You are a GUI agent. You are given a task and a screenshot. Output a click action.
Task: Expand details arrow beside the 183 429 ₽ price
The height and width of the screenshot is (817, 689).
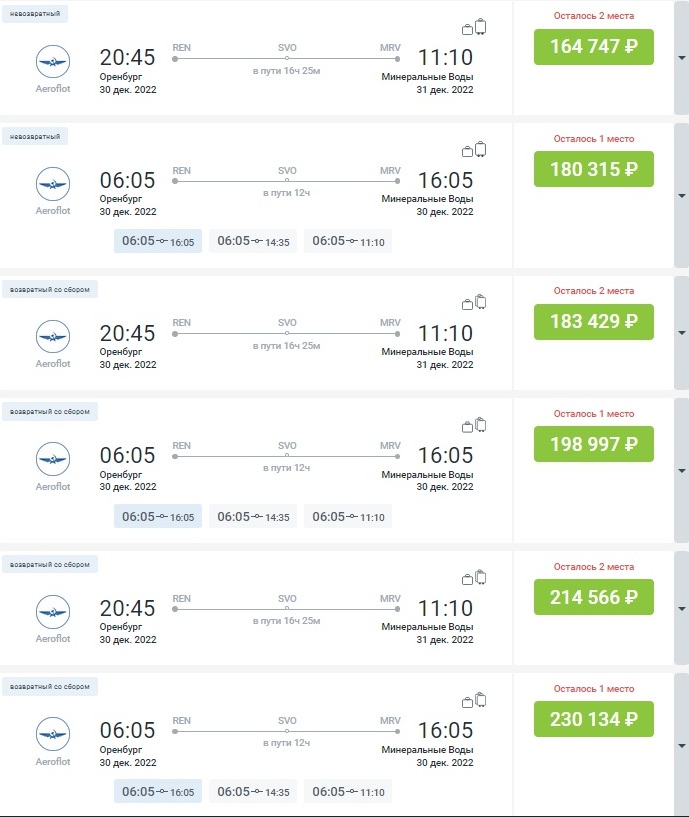point(681,332)
